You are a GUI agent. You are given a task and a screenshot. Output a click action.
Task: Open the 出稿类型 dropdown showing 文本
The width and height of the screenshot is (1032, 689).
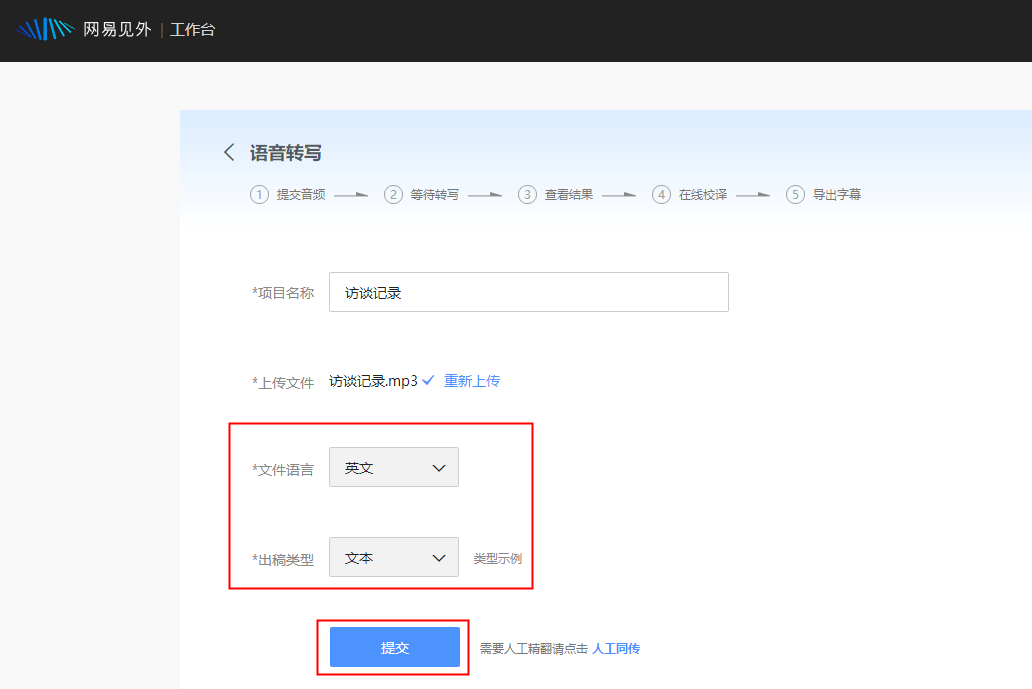pyautogui.click(x=394, y=557)
